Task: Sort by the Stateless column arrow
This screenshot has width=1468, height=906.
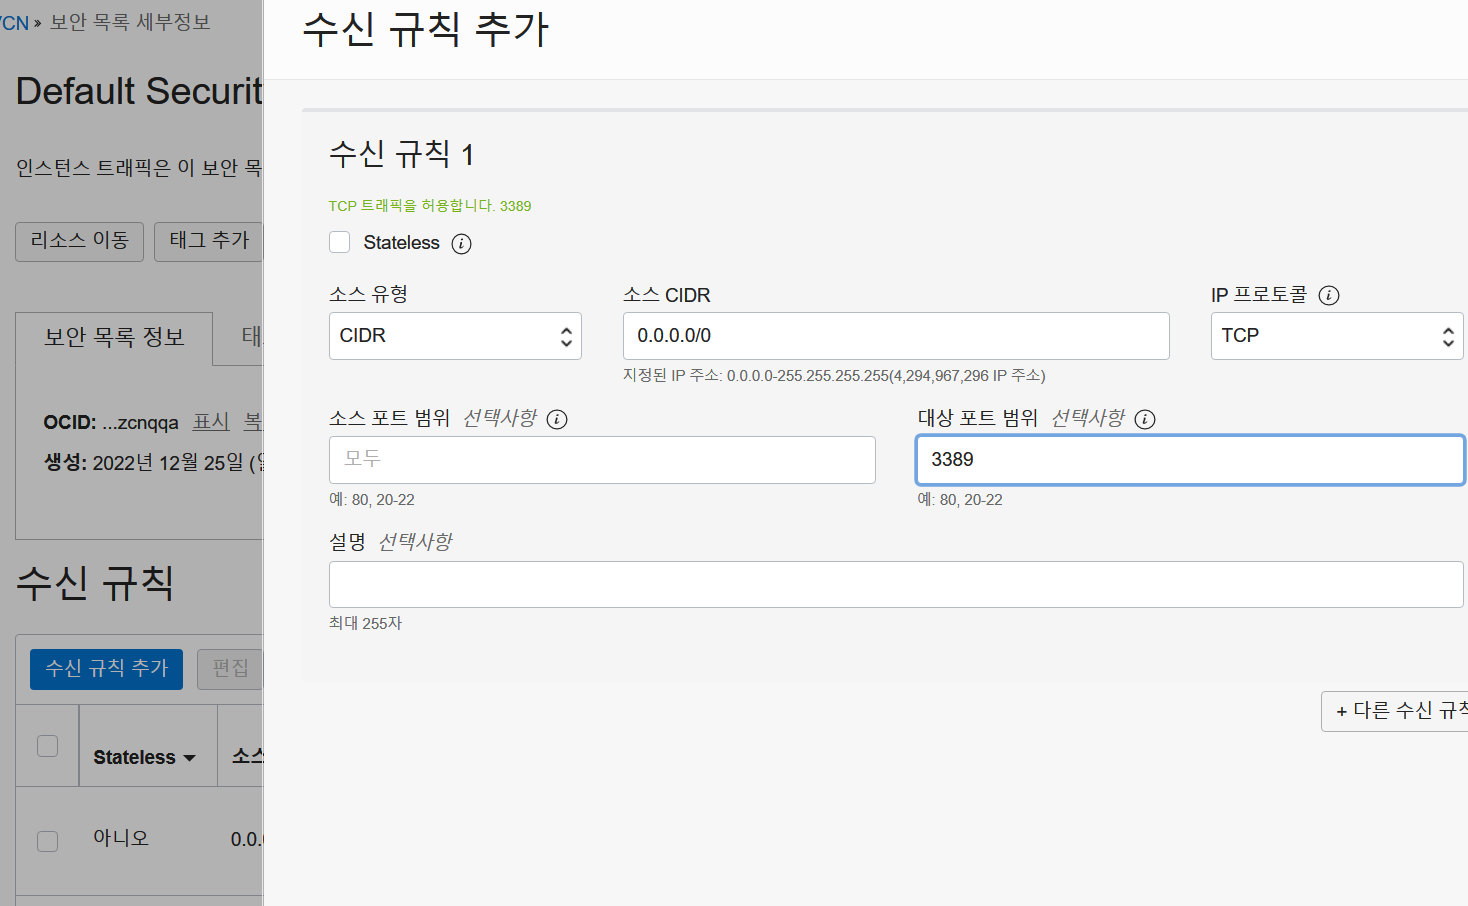Action: 190,758
